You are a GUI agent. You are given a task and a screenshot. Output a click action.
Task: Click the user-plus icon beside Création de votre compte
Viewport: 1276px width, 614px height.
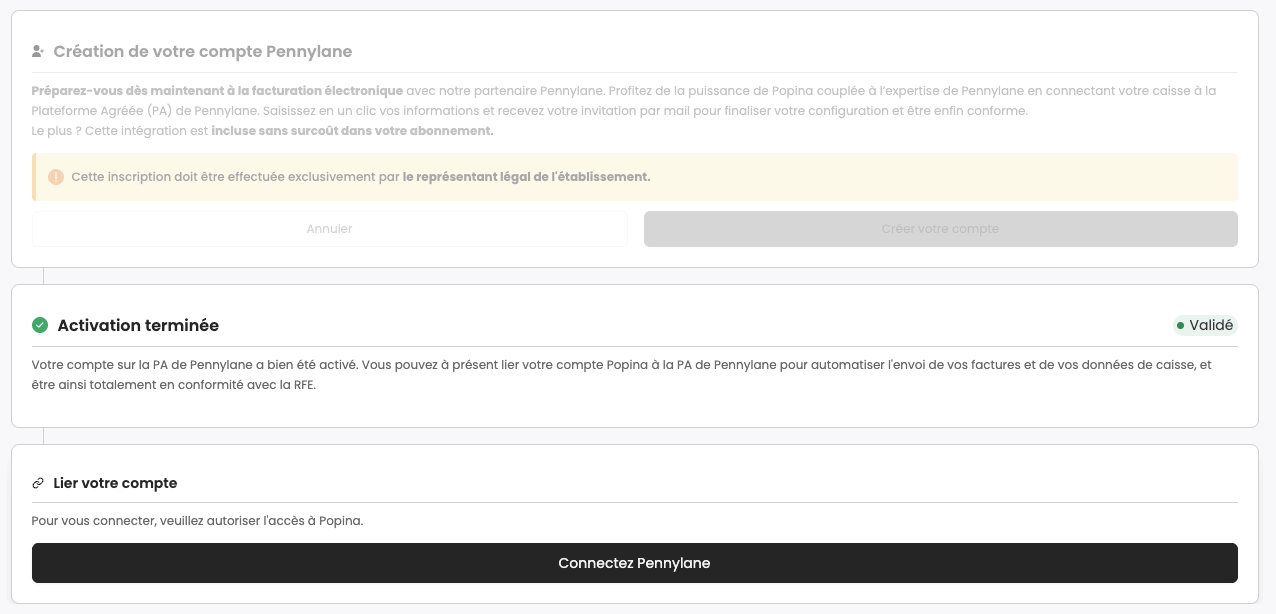(x=38, y=51)
